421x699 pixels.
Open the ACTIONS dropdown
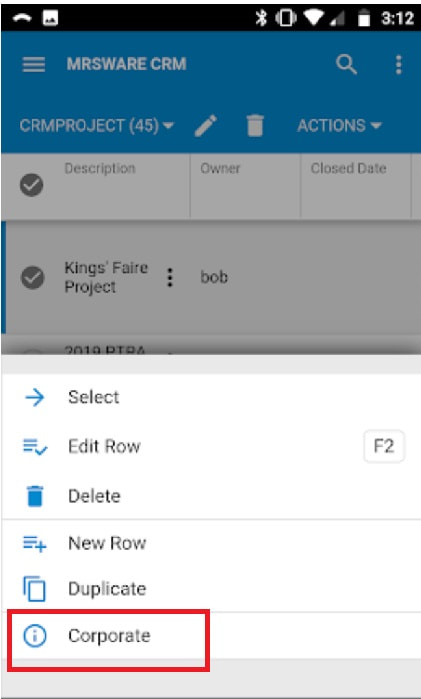(339, 126)
